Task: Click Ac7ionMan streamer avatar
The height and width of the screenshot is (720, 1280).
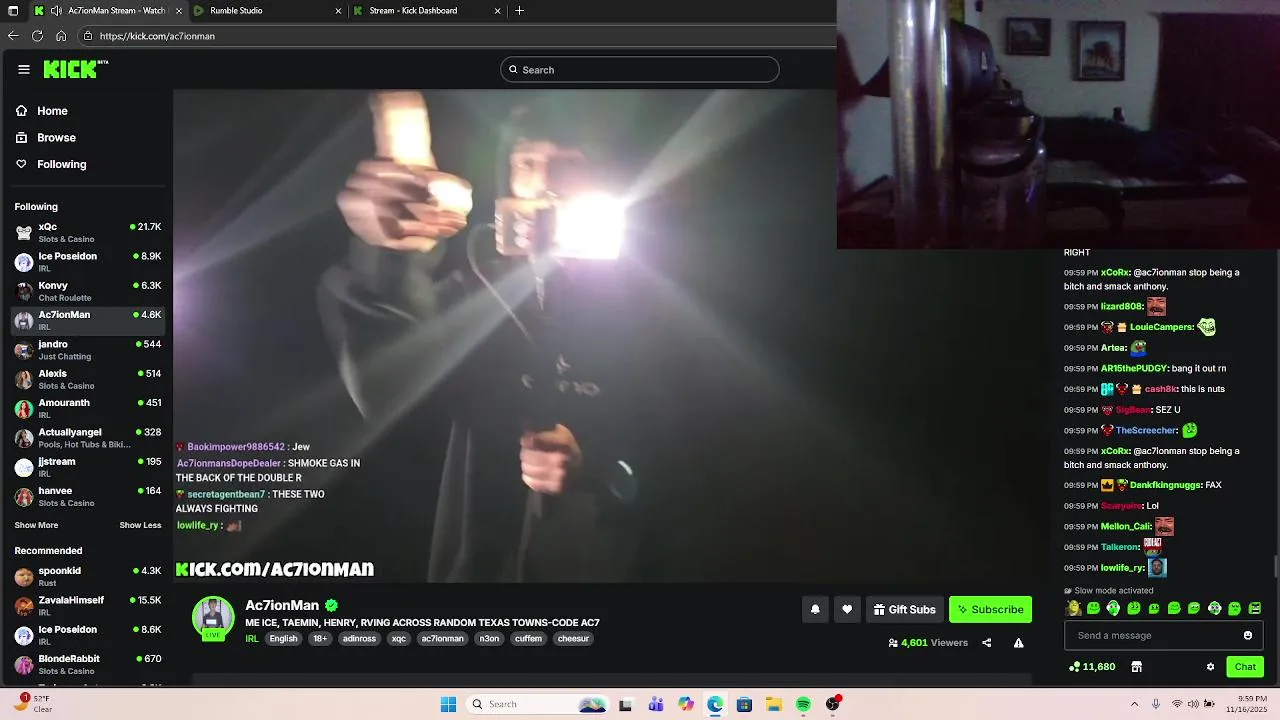Action: tap(213, 618)
